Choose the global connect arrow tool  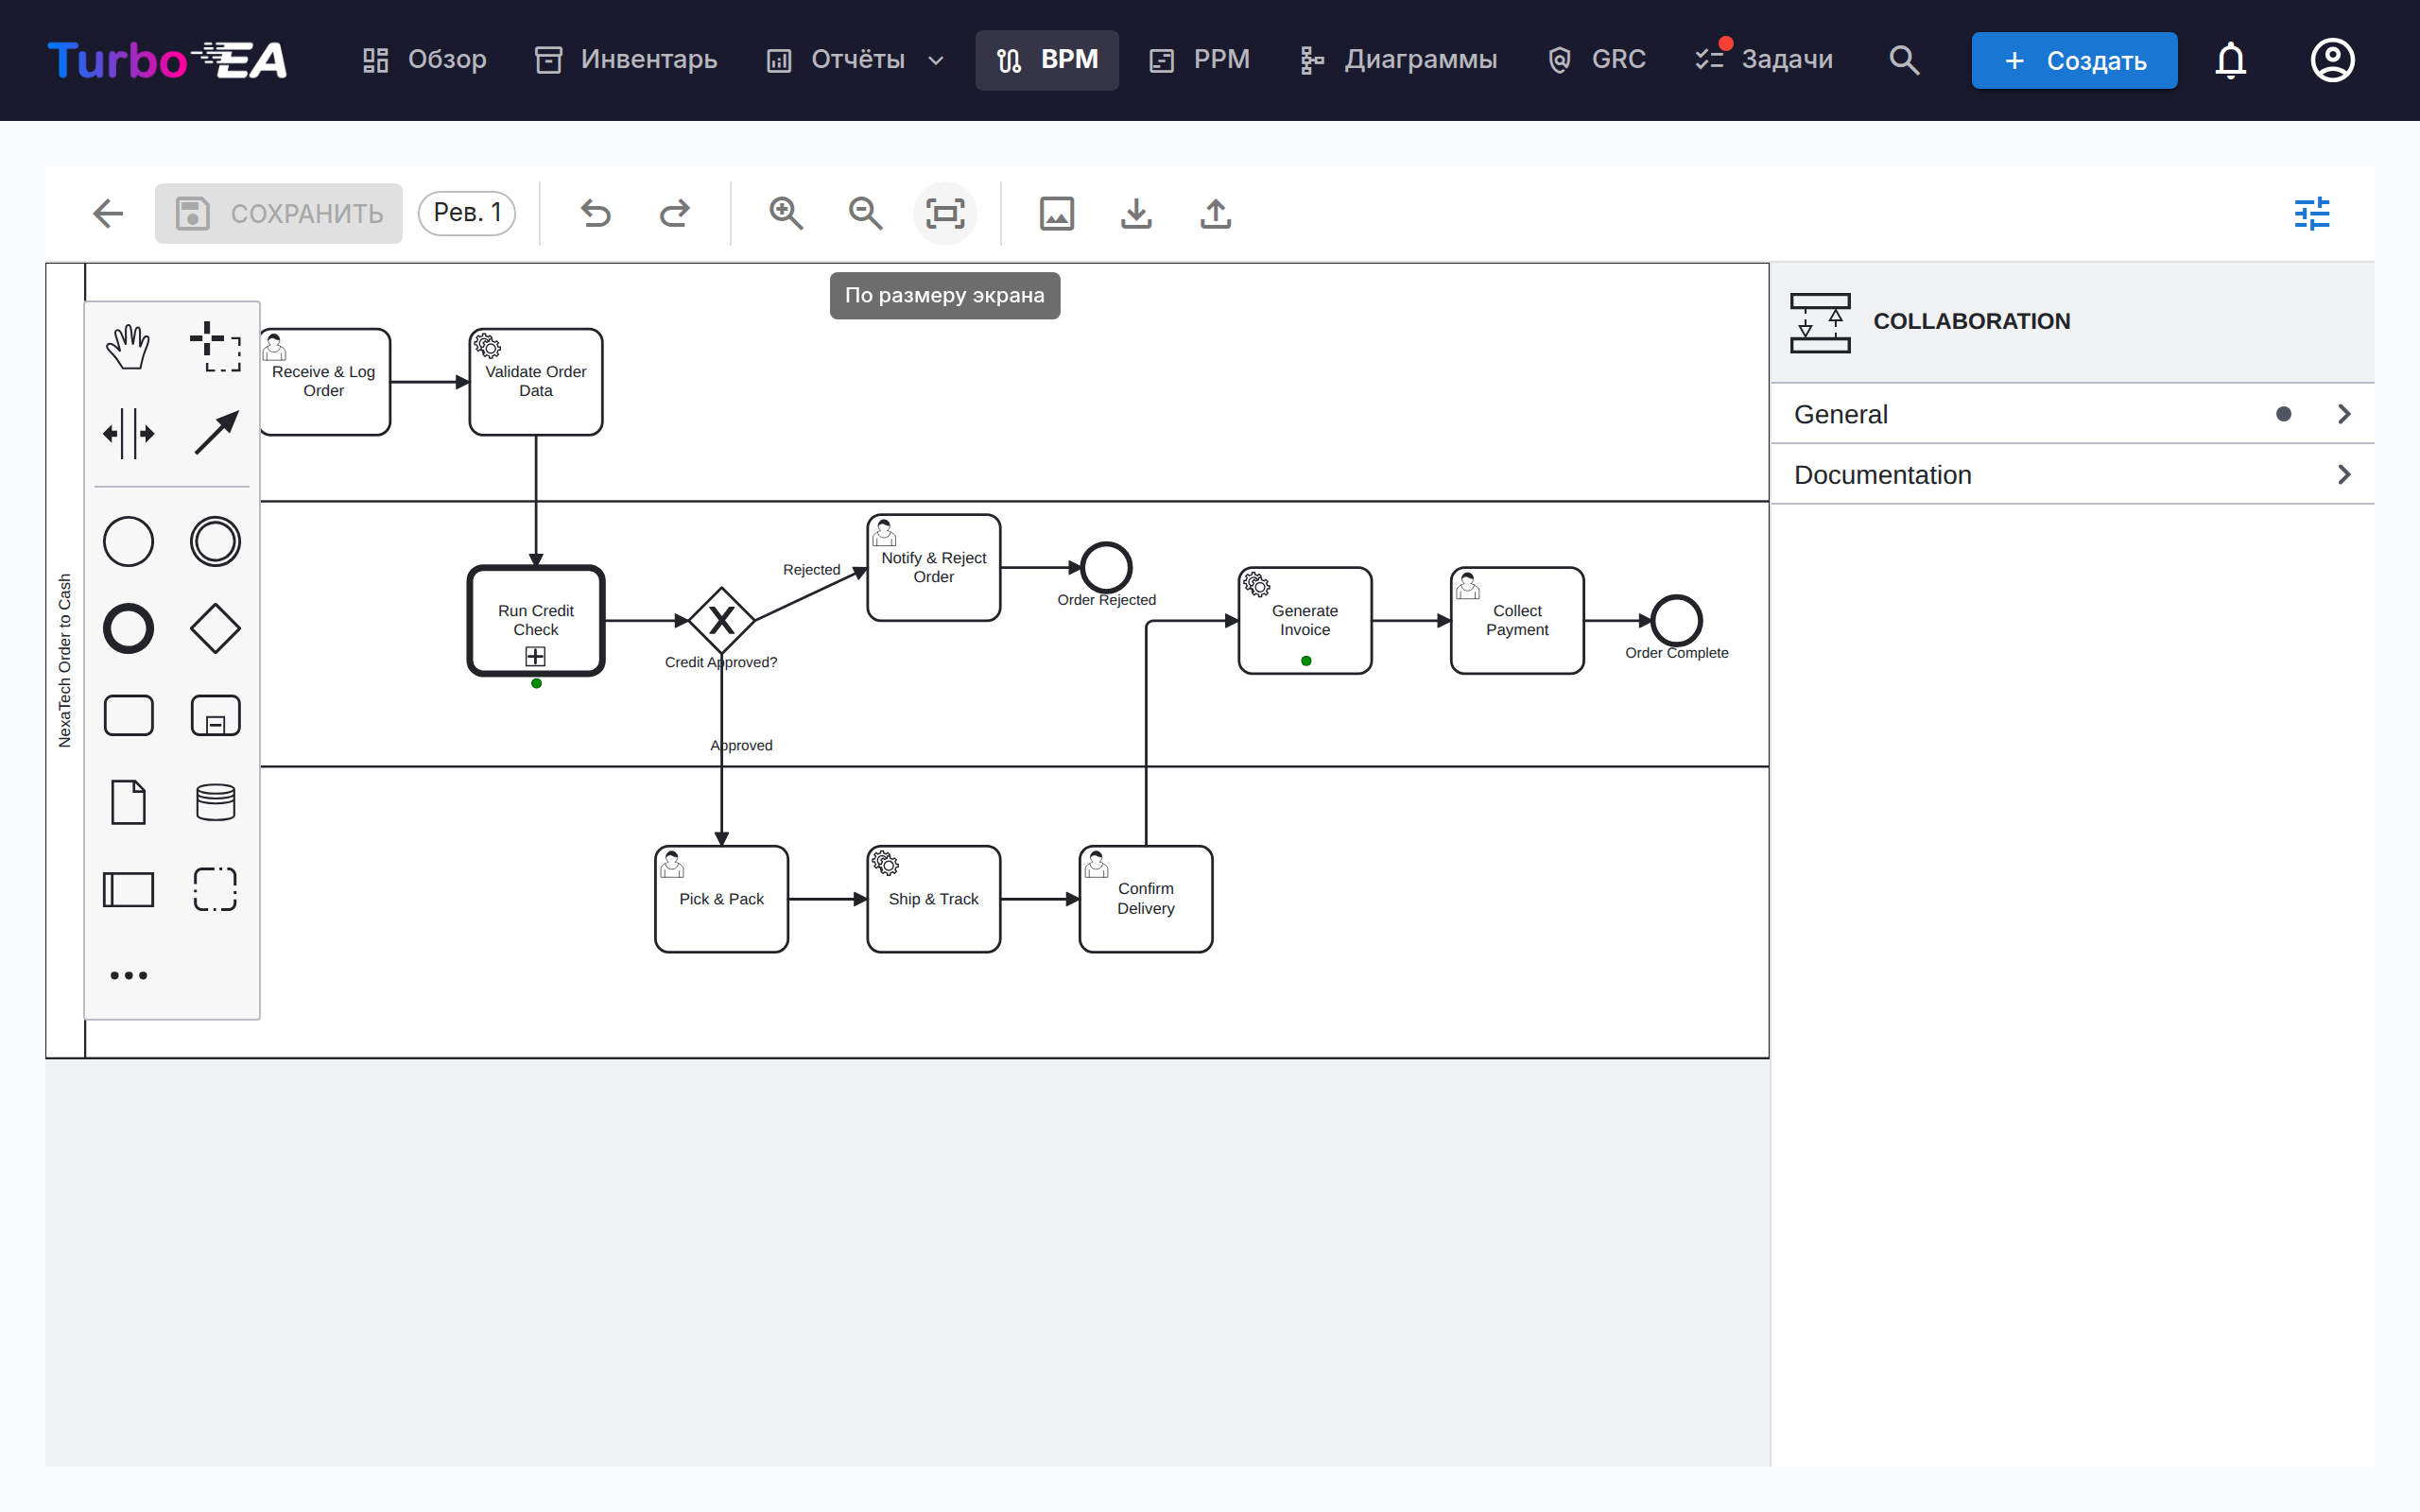click(x=215, y=434)
